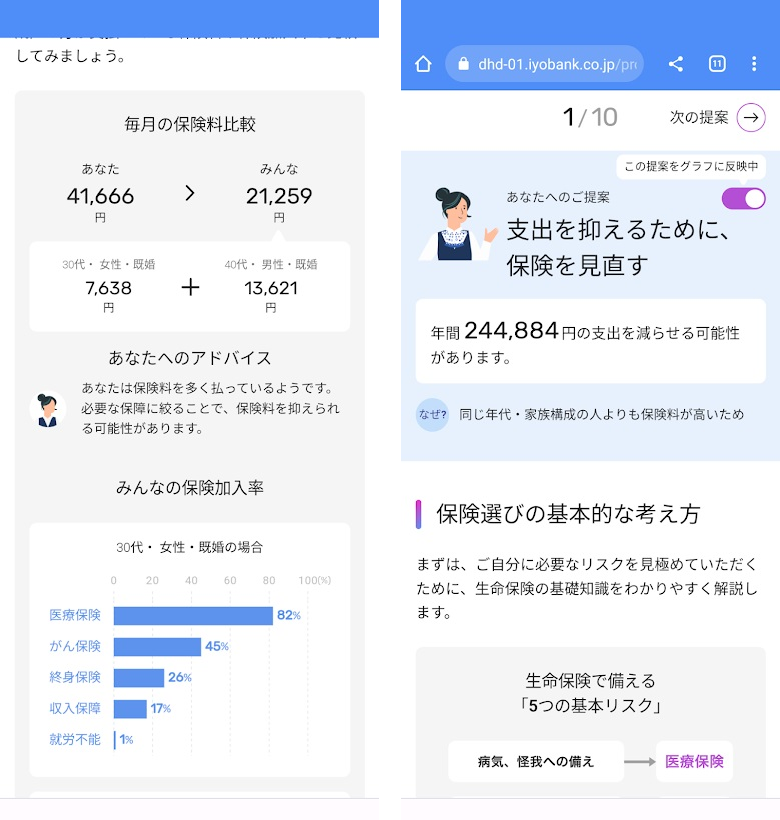
Task: Tap the なぜ? badge
Action: pyautogui.click(x=432, y=415)
